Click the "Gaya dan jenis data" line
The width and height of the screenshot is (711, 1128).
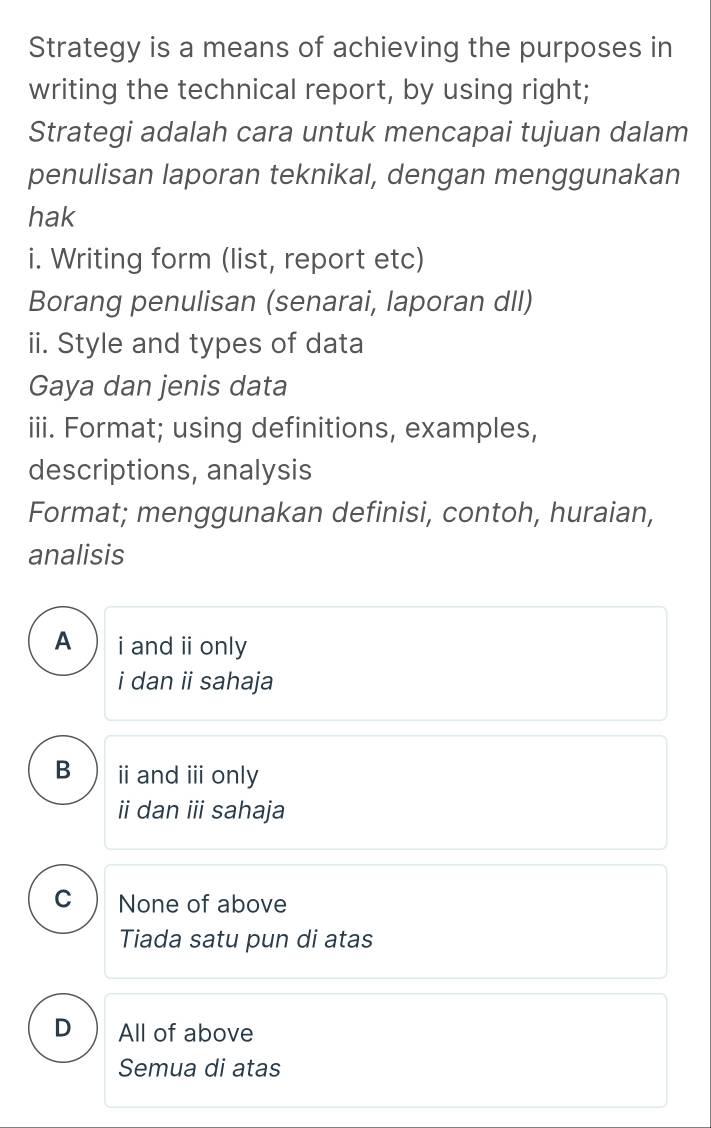(158, 386)
